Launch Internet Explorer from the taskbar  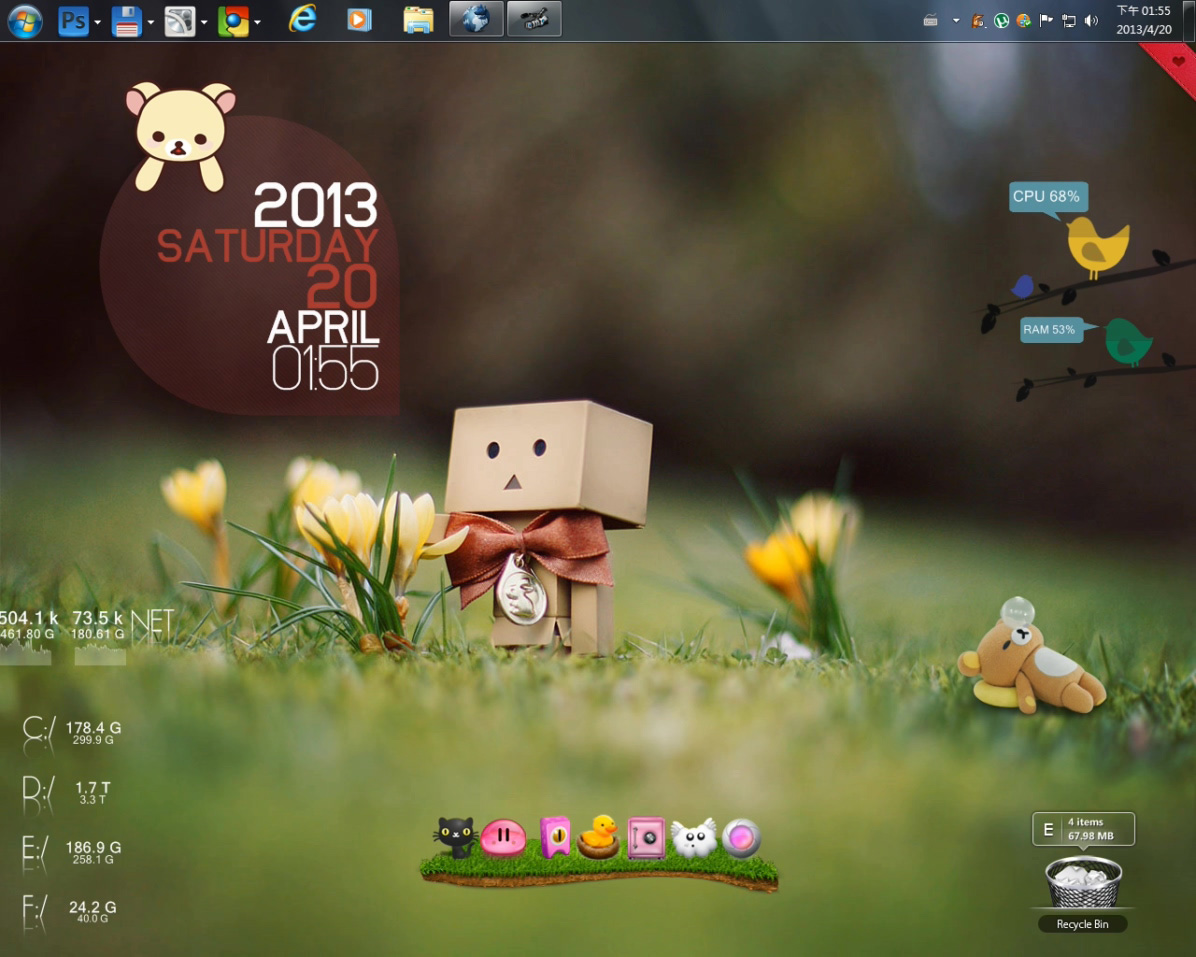[x=302, y=20]
